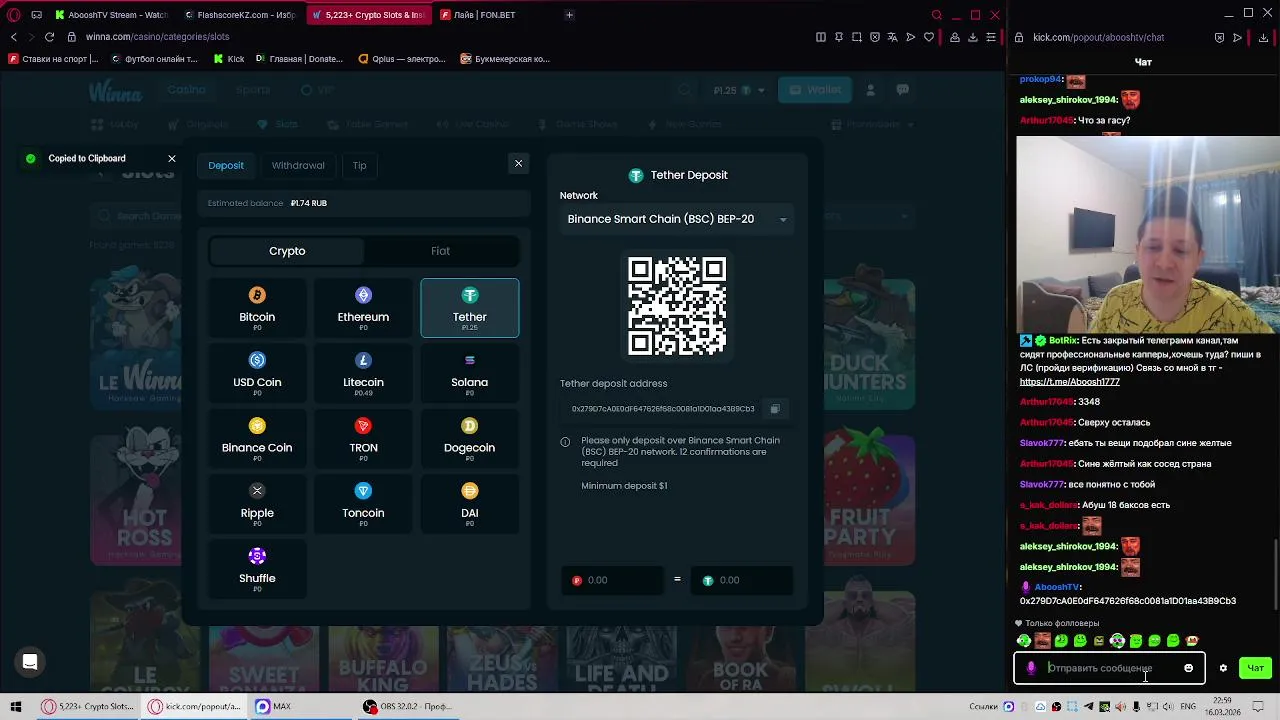Open Opera browser main menu

(14, 15)
